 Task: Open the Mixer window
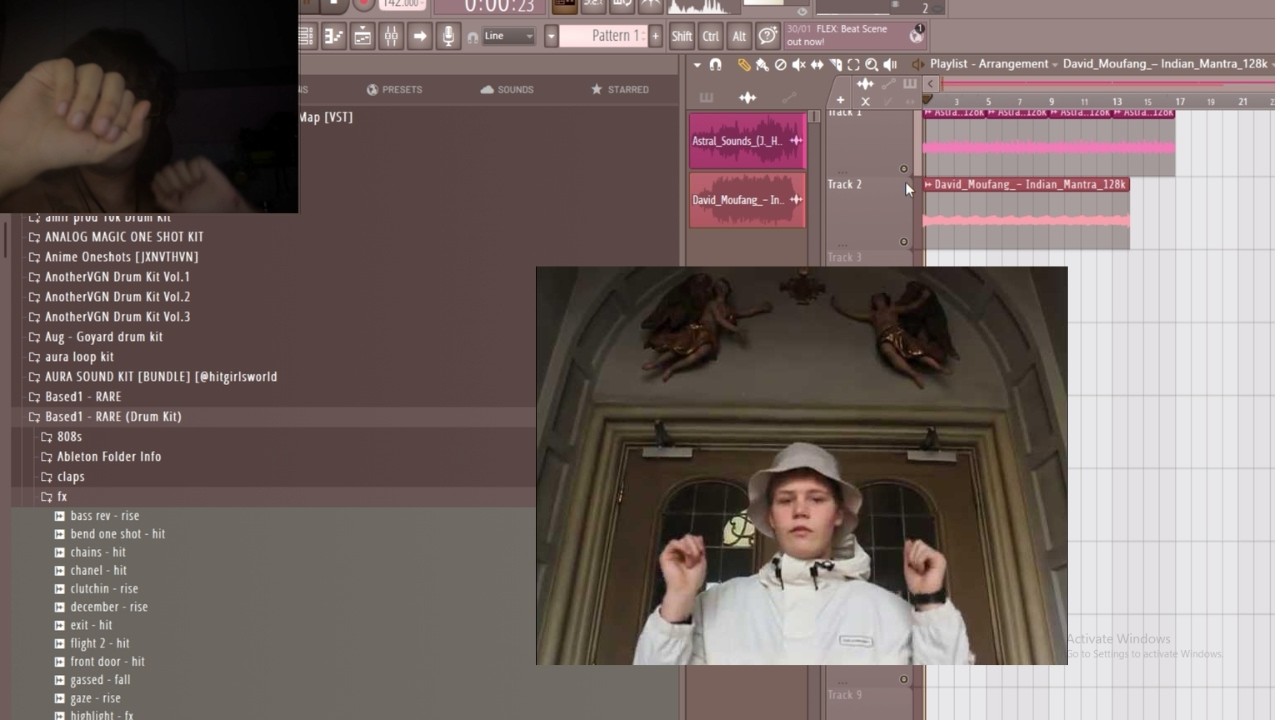click(x=391, y=36)
